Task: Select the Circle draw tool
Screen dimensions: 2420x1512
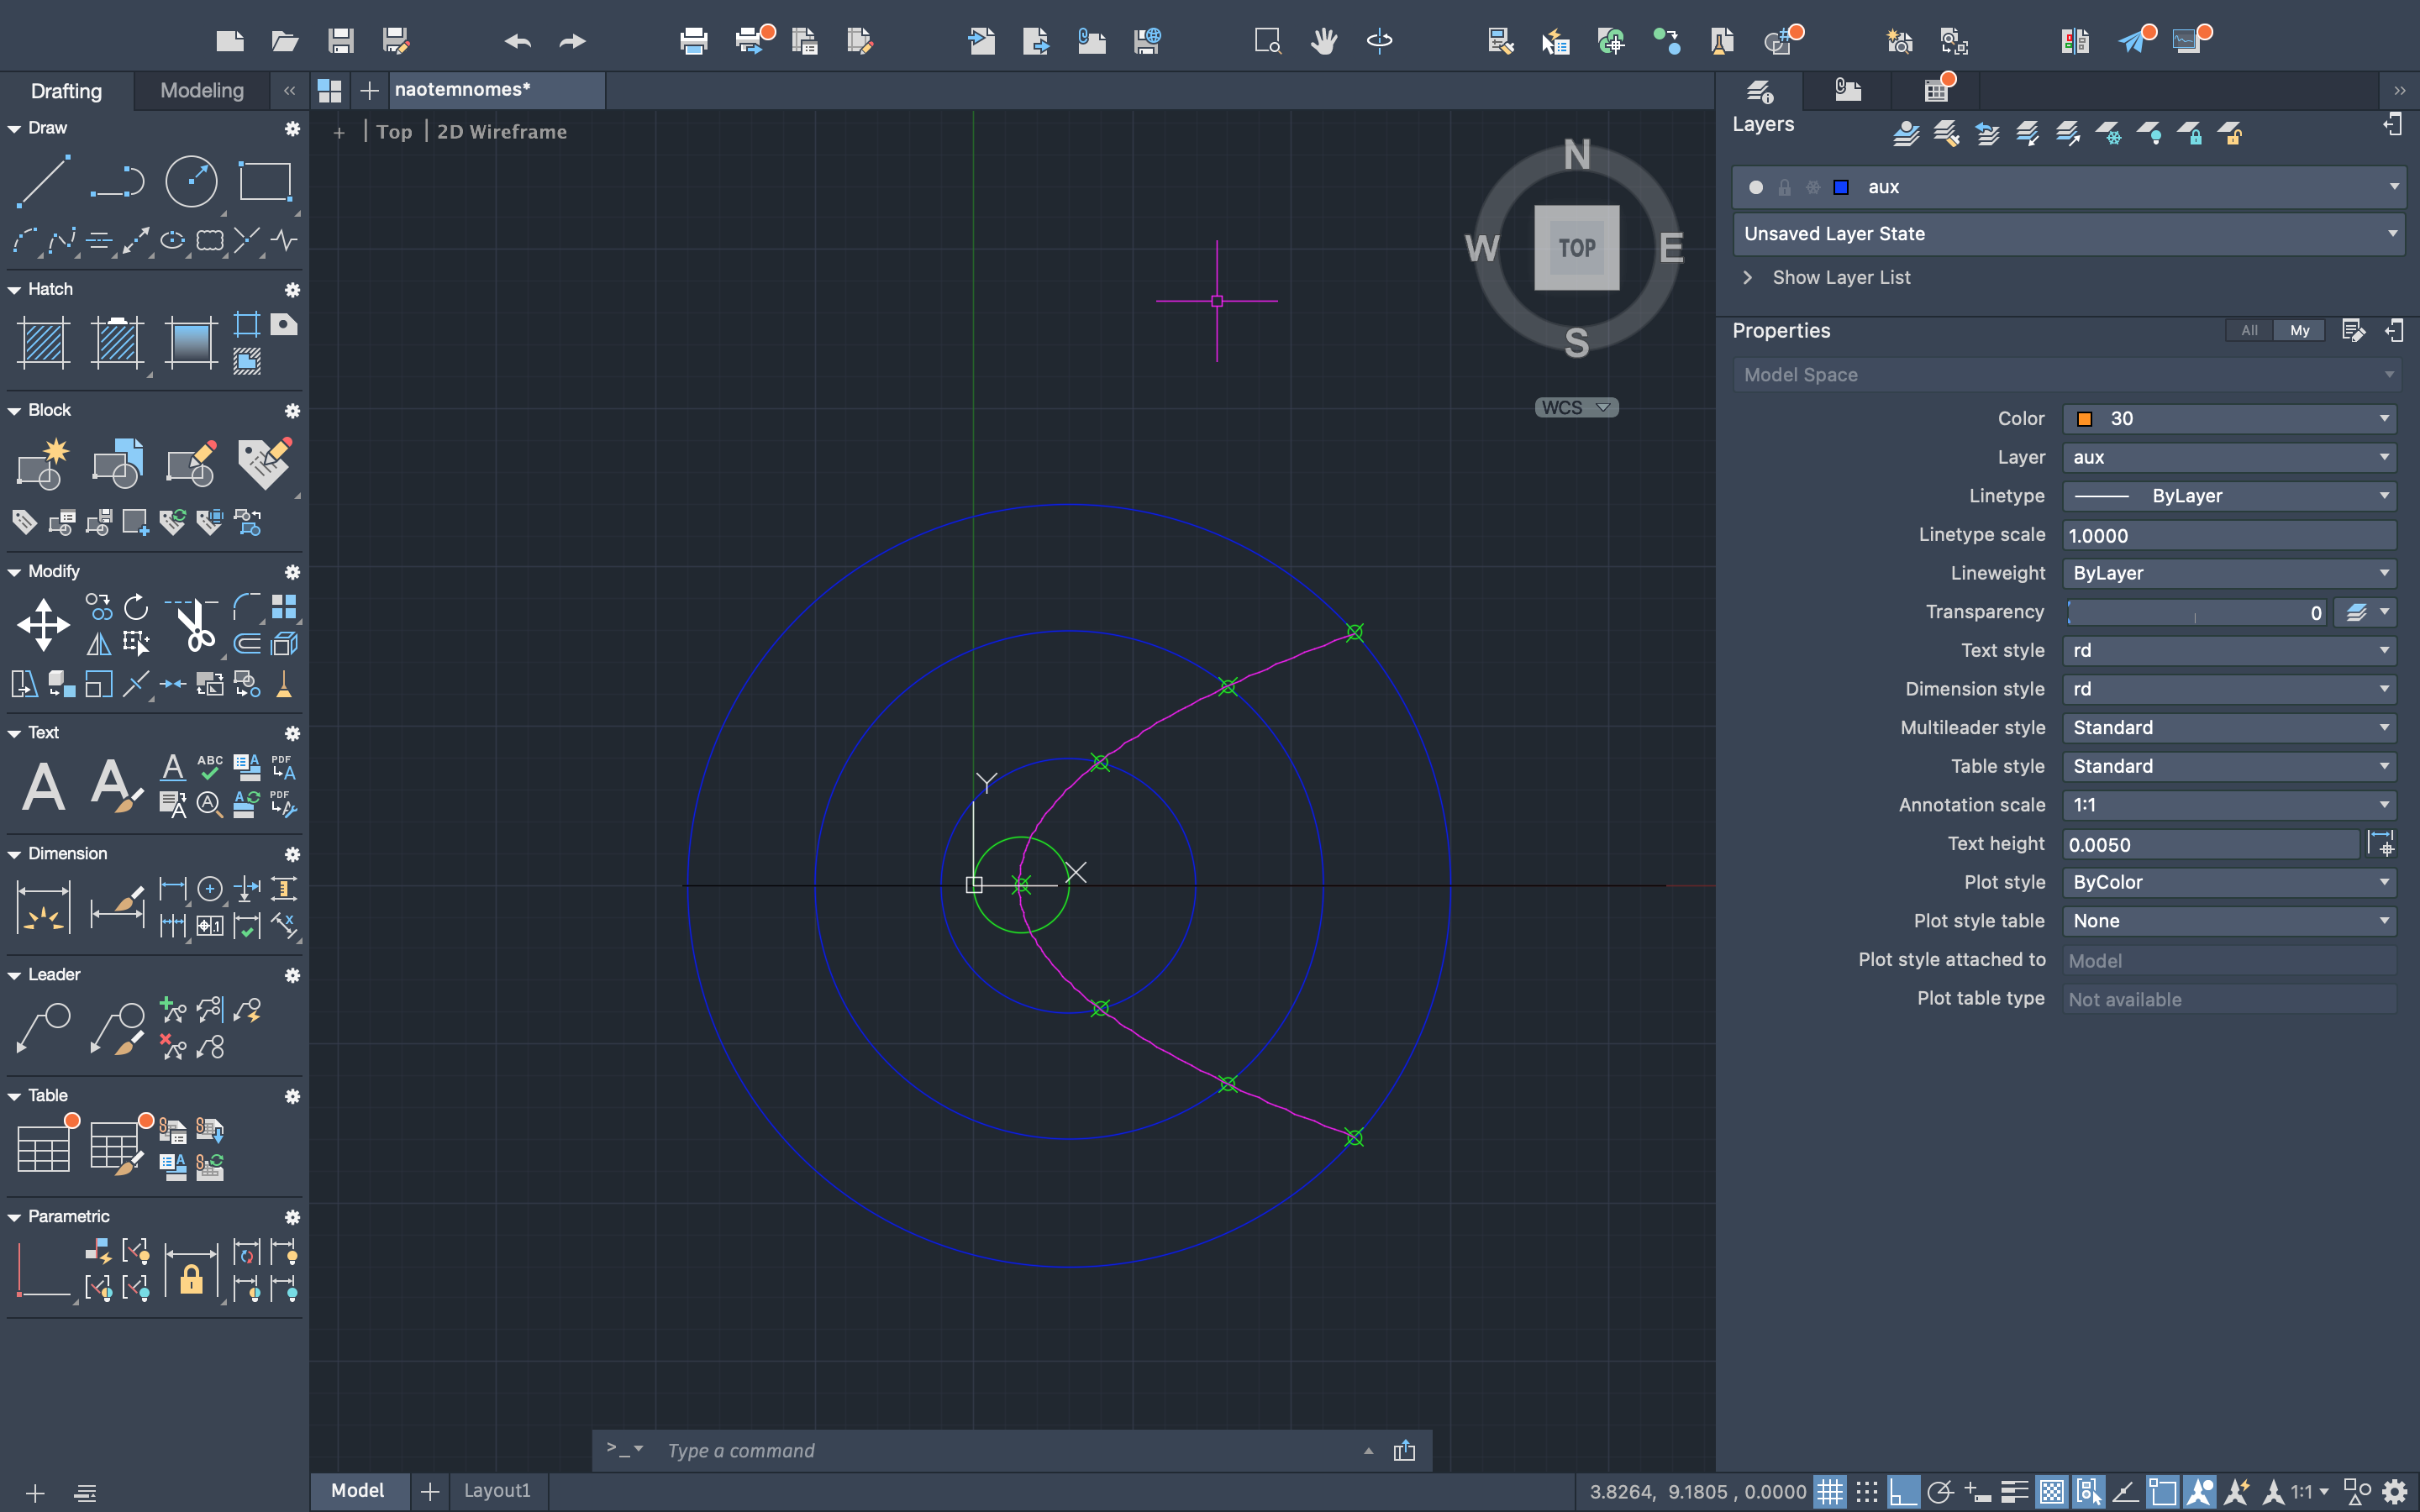Action: pos(190,182)
